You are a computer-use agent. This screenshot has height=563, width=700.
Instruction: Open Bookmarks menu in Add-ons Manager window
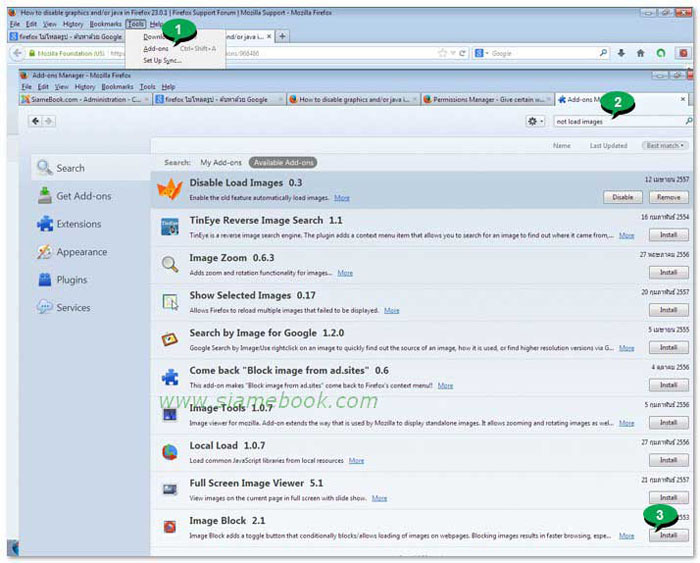coord(117,87)
